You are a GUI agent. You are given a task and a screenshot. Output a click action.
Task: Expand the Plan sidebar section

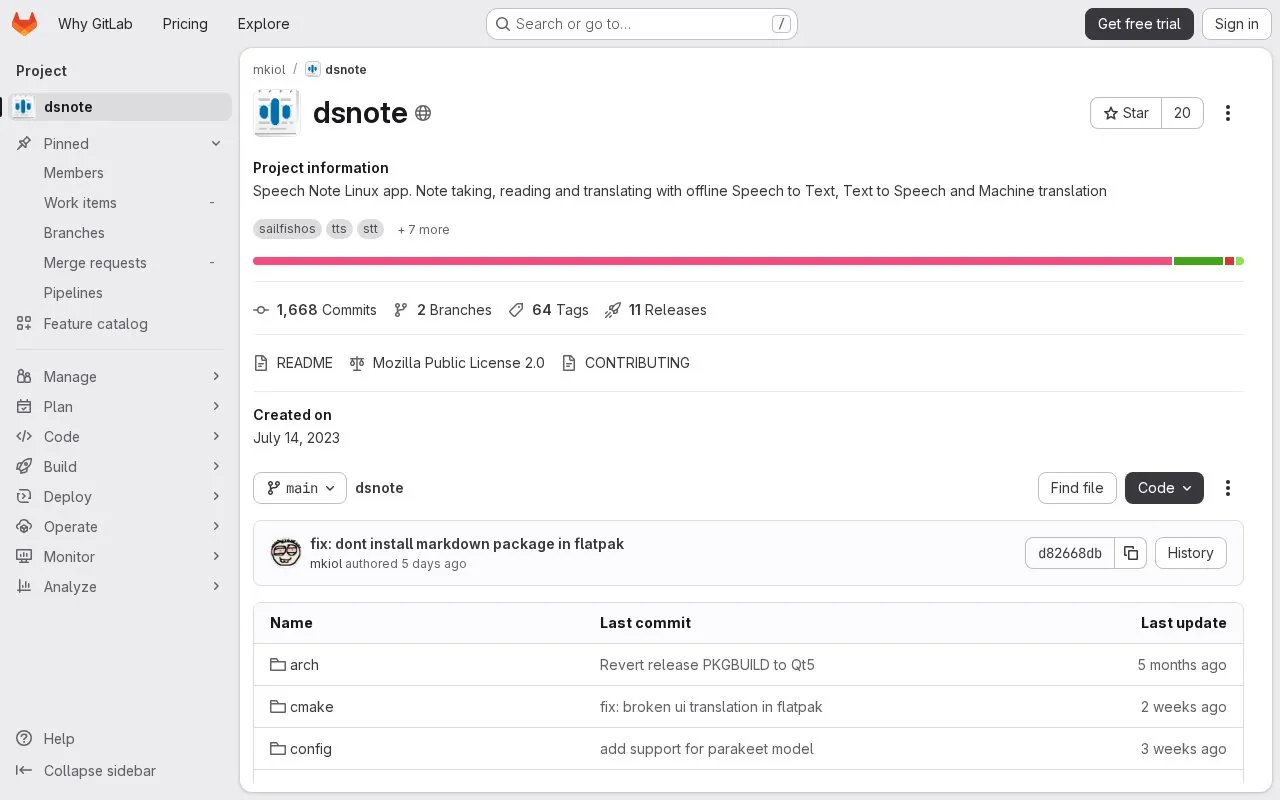[x=120, y=407]
